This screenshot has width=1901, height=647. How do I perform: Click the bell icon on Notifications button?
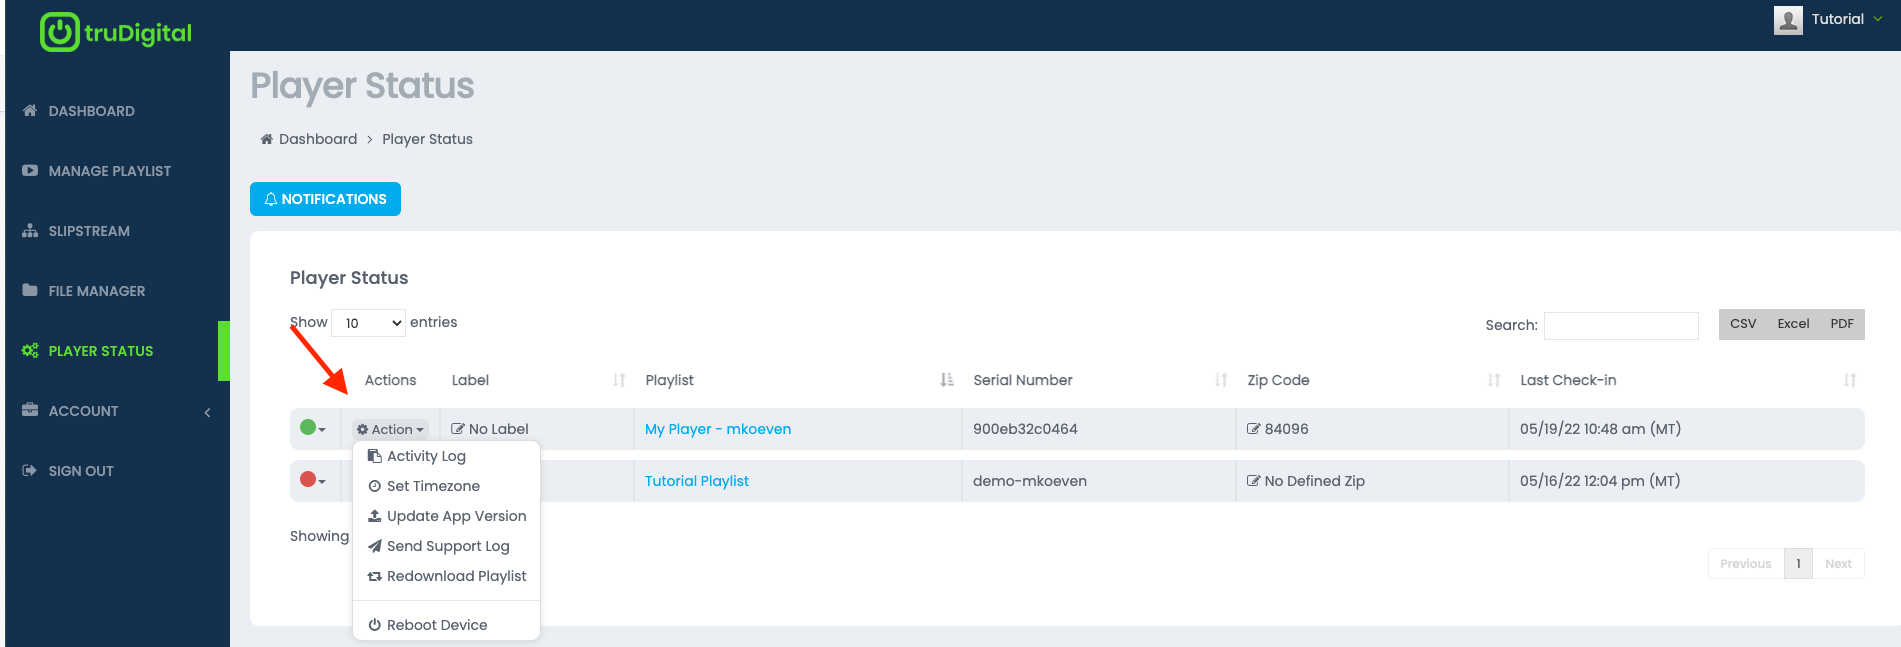[x=270, y=199]
